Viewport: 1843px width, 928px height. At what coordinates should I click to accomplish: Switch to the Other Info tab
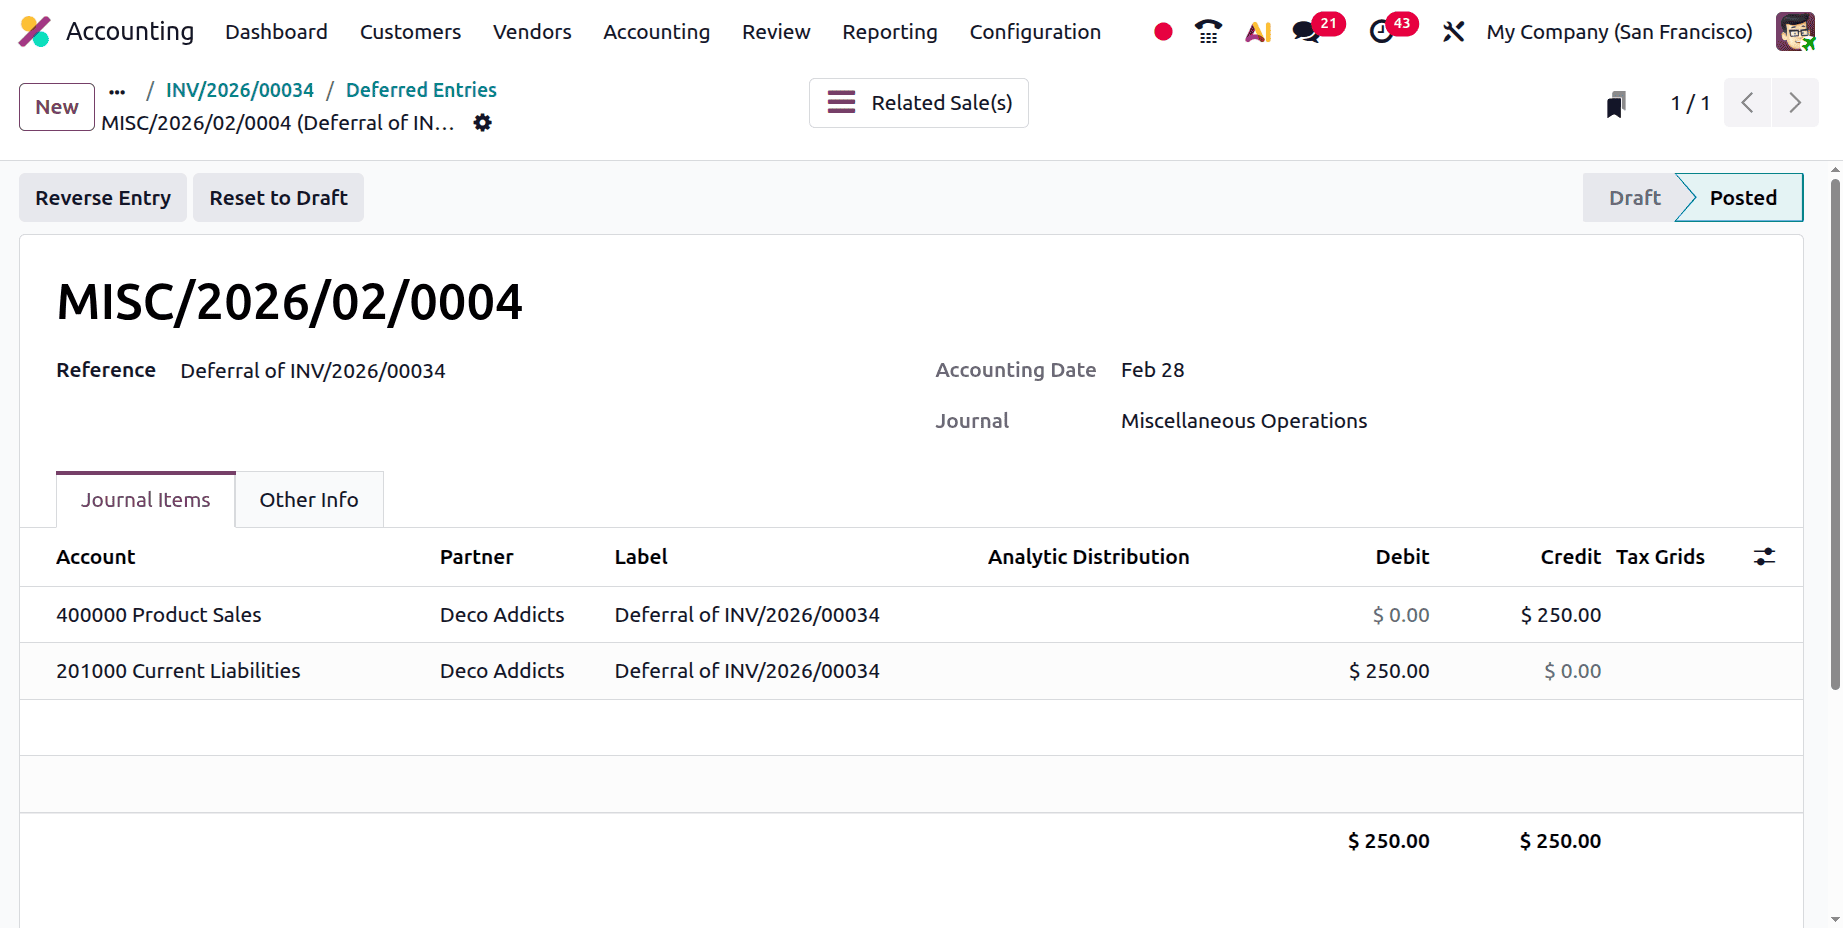tap(308, 499)
